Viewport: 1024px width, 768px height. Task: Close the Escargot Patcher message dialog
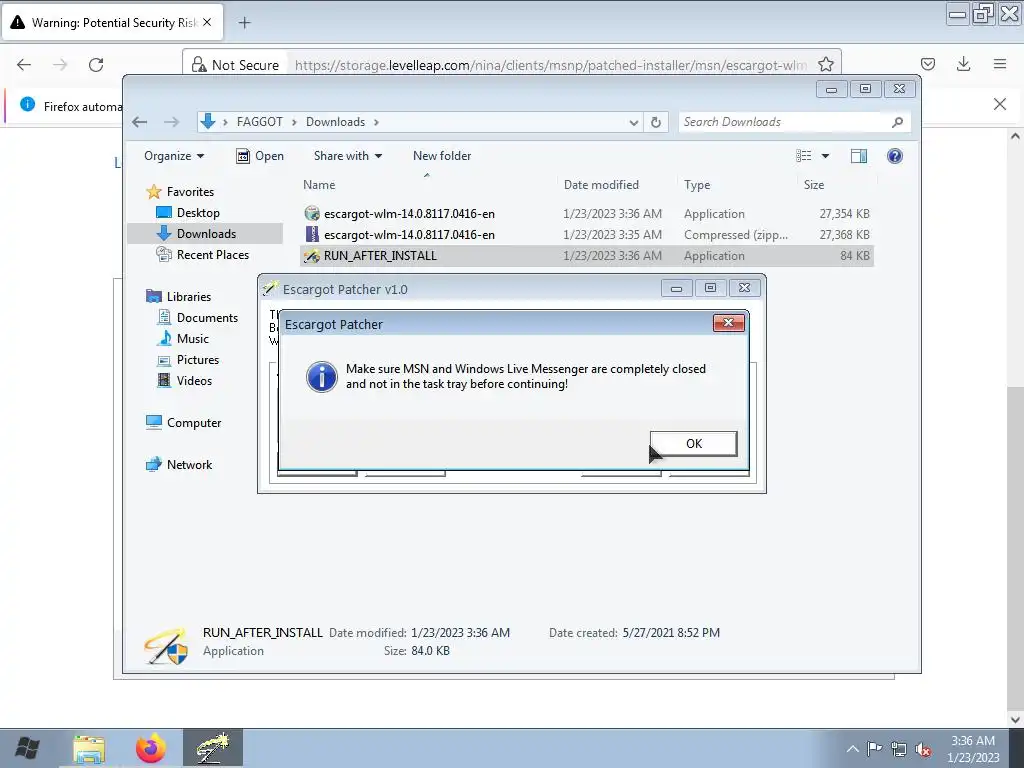click(728, 323)
